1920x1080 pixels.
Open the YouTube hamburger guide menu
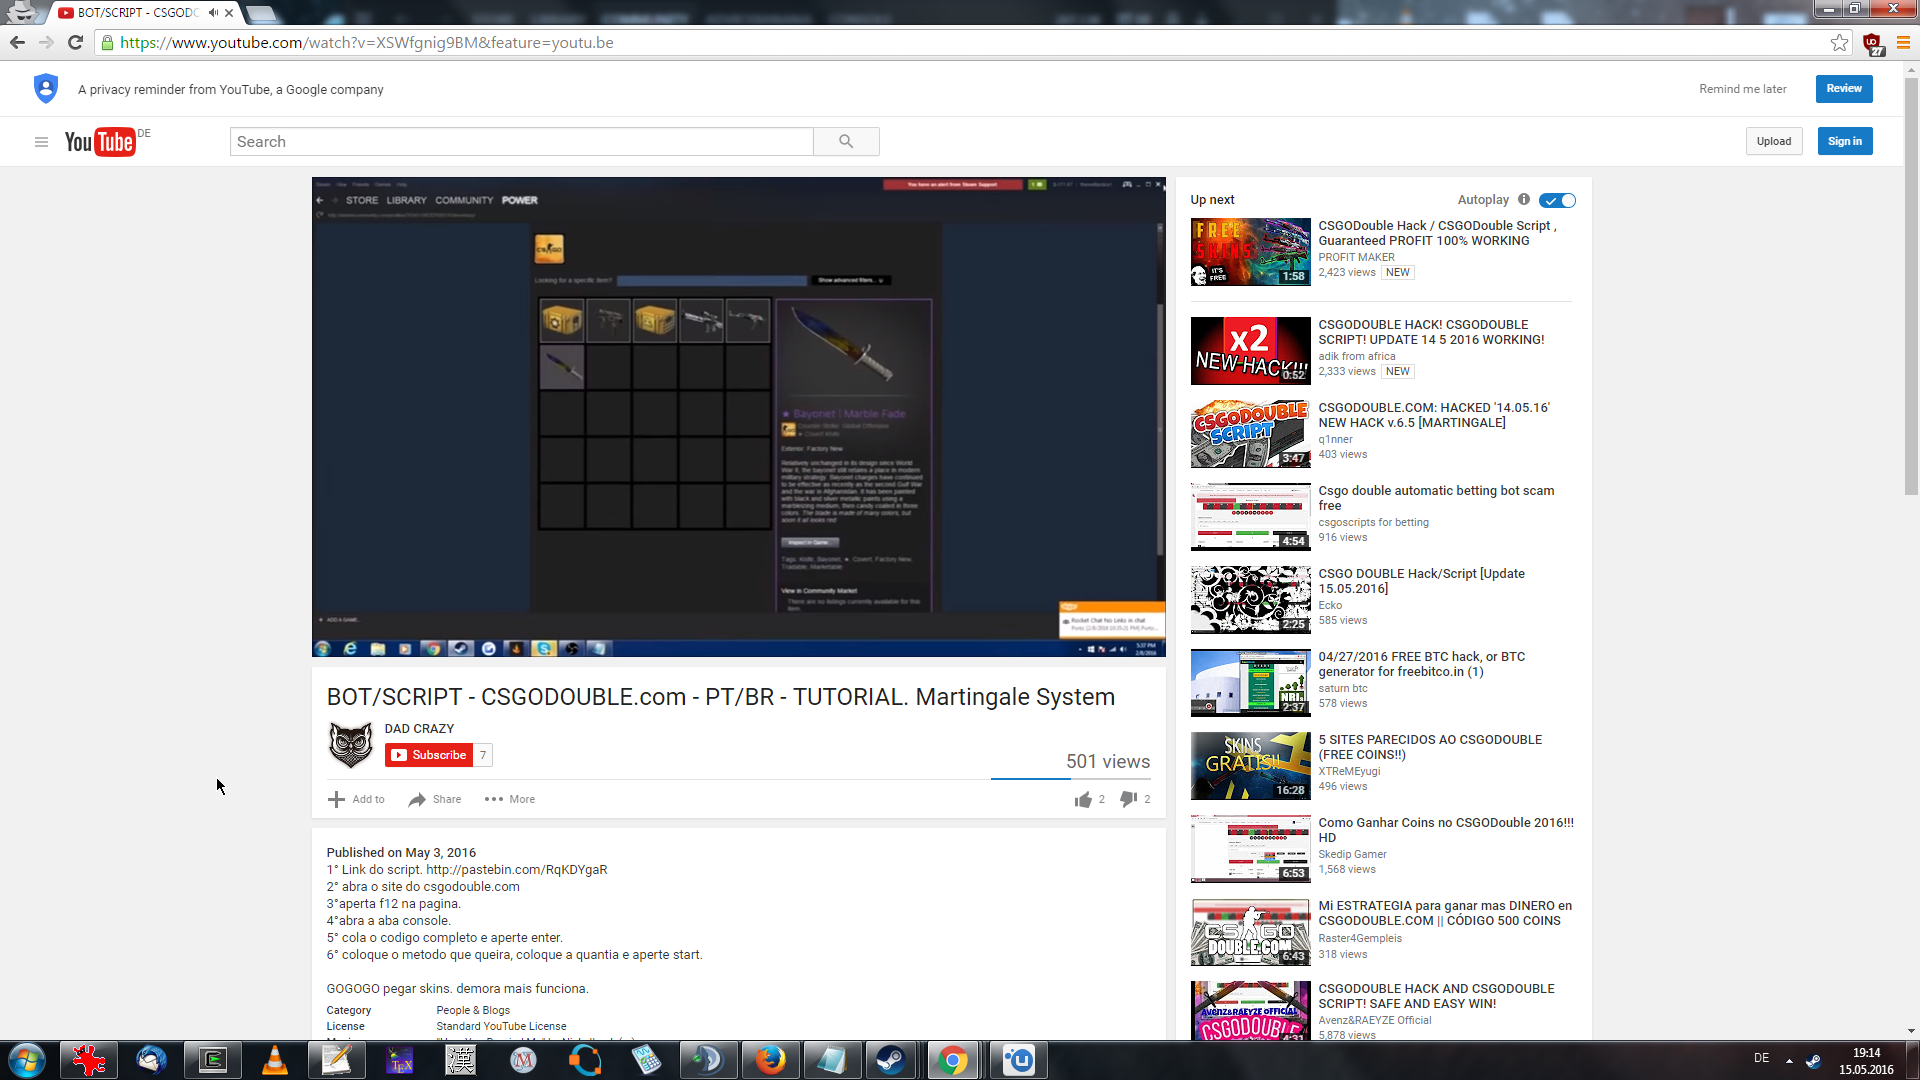coord(41,142)
